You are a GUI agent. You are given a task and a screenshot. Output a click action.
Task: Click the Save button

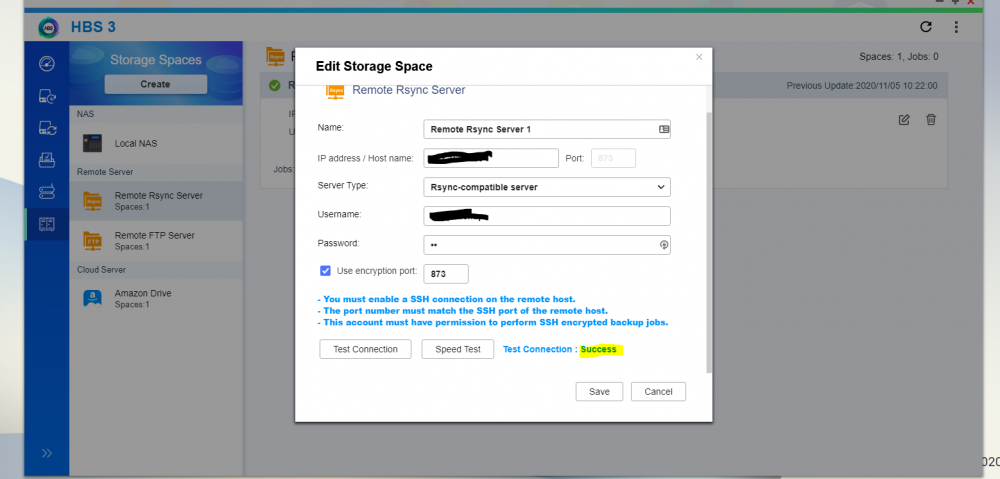(599, 392)
